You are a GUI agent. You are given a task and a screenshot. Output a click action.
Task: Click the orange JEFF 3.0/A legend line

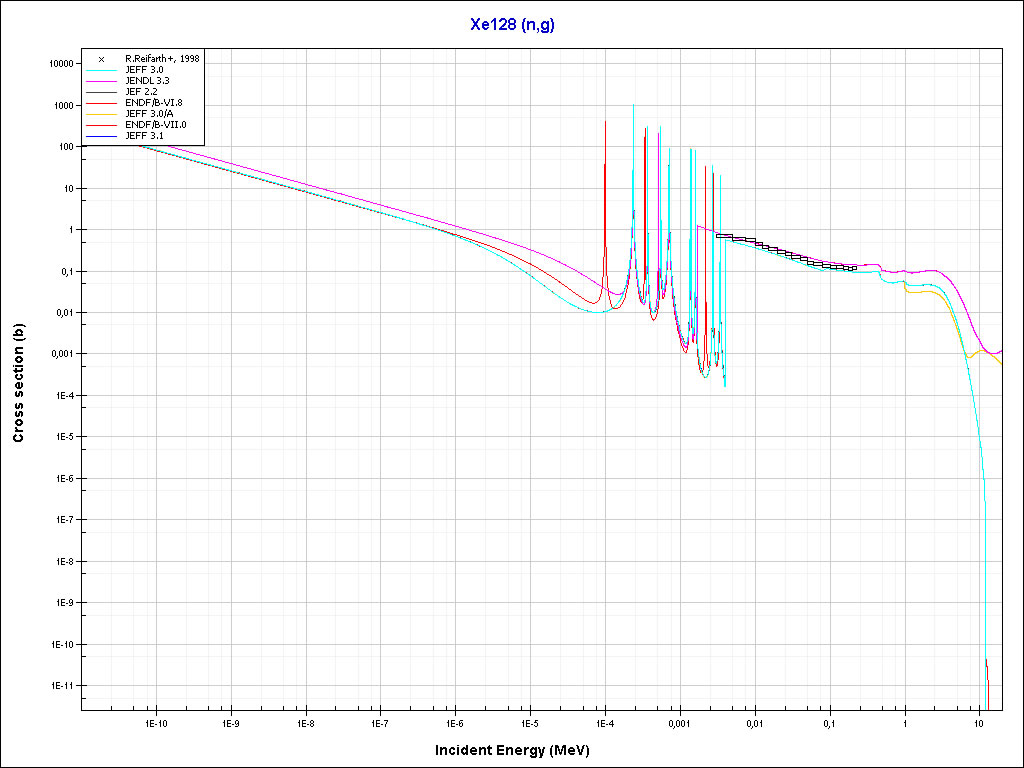[x=101, y=114]
